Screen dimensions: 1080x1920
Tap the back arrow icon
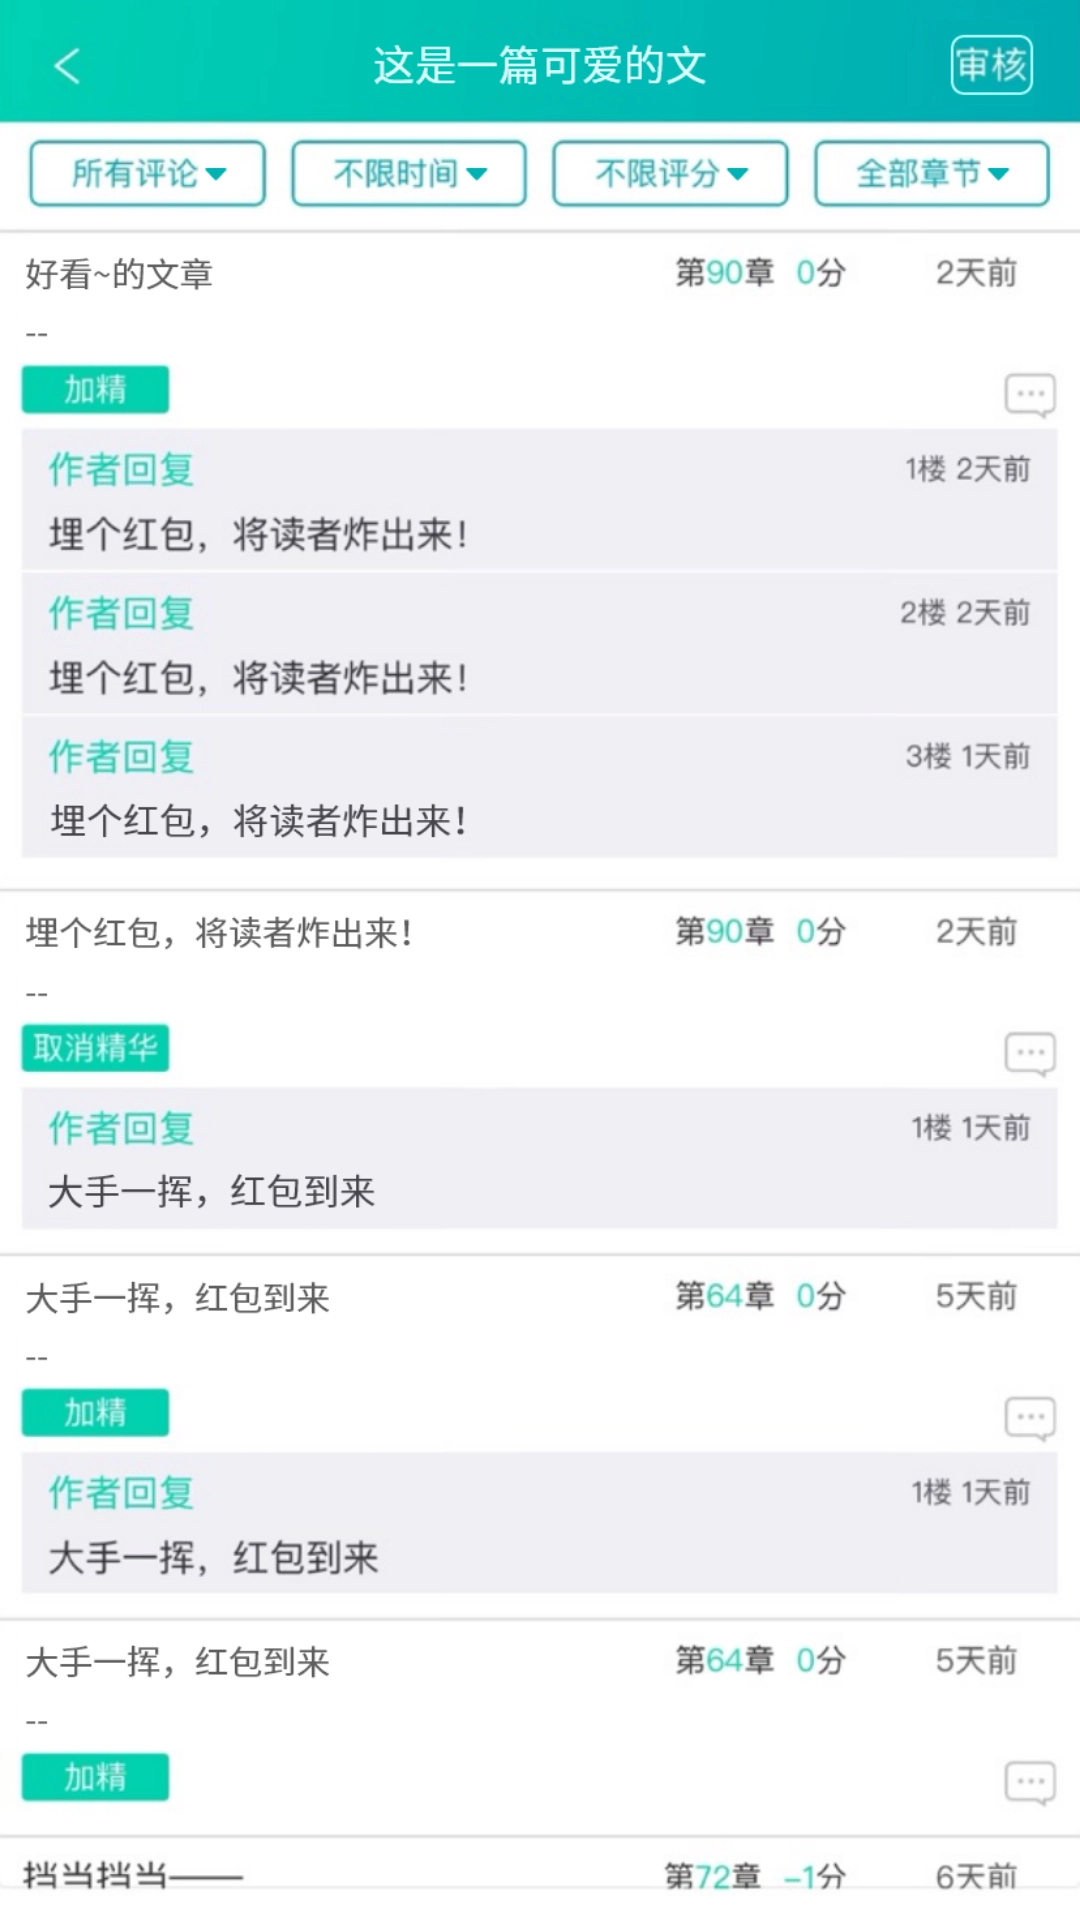pos(67,66)
